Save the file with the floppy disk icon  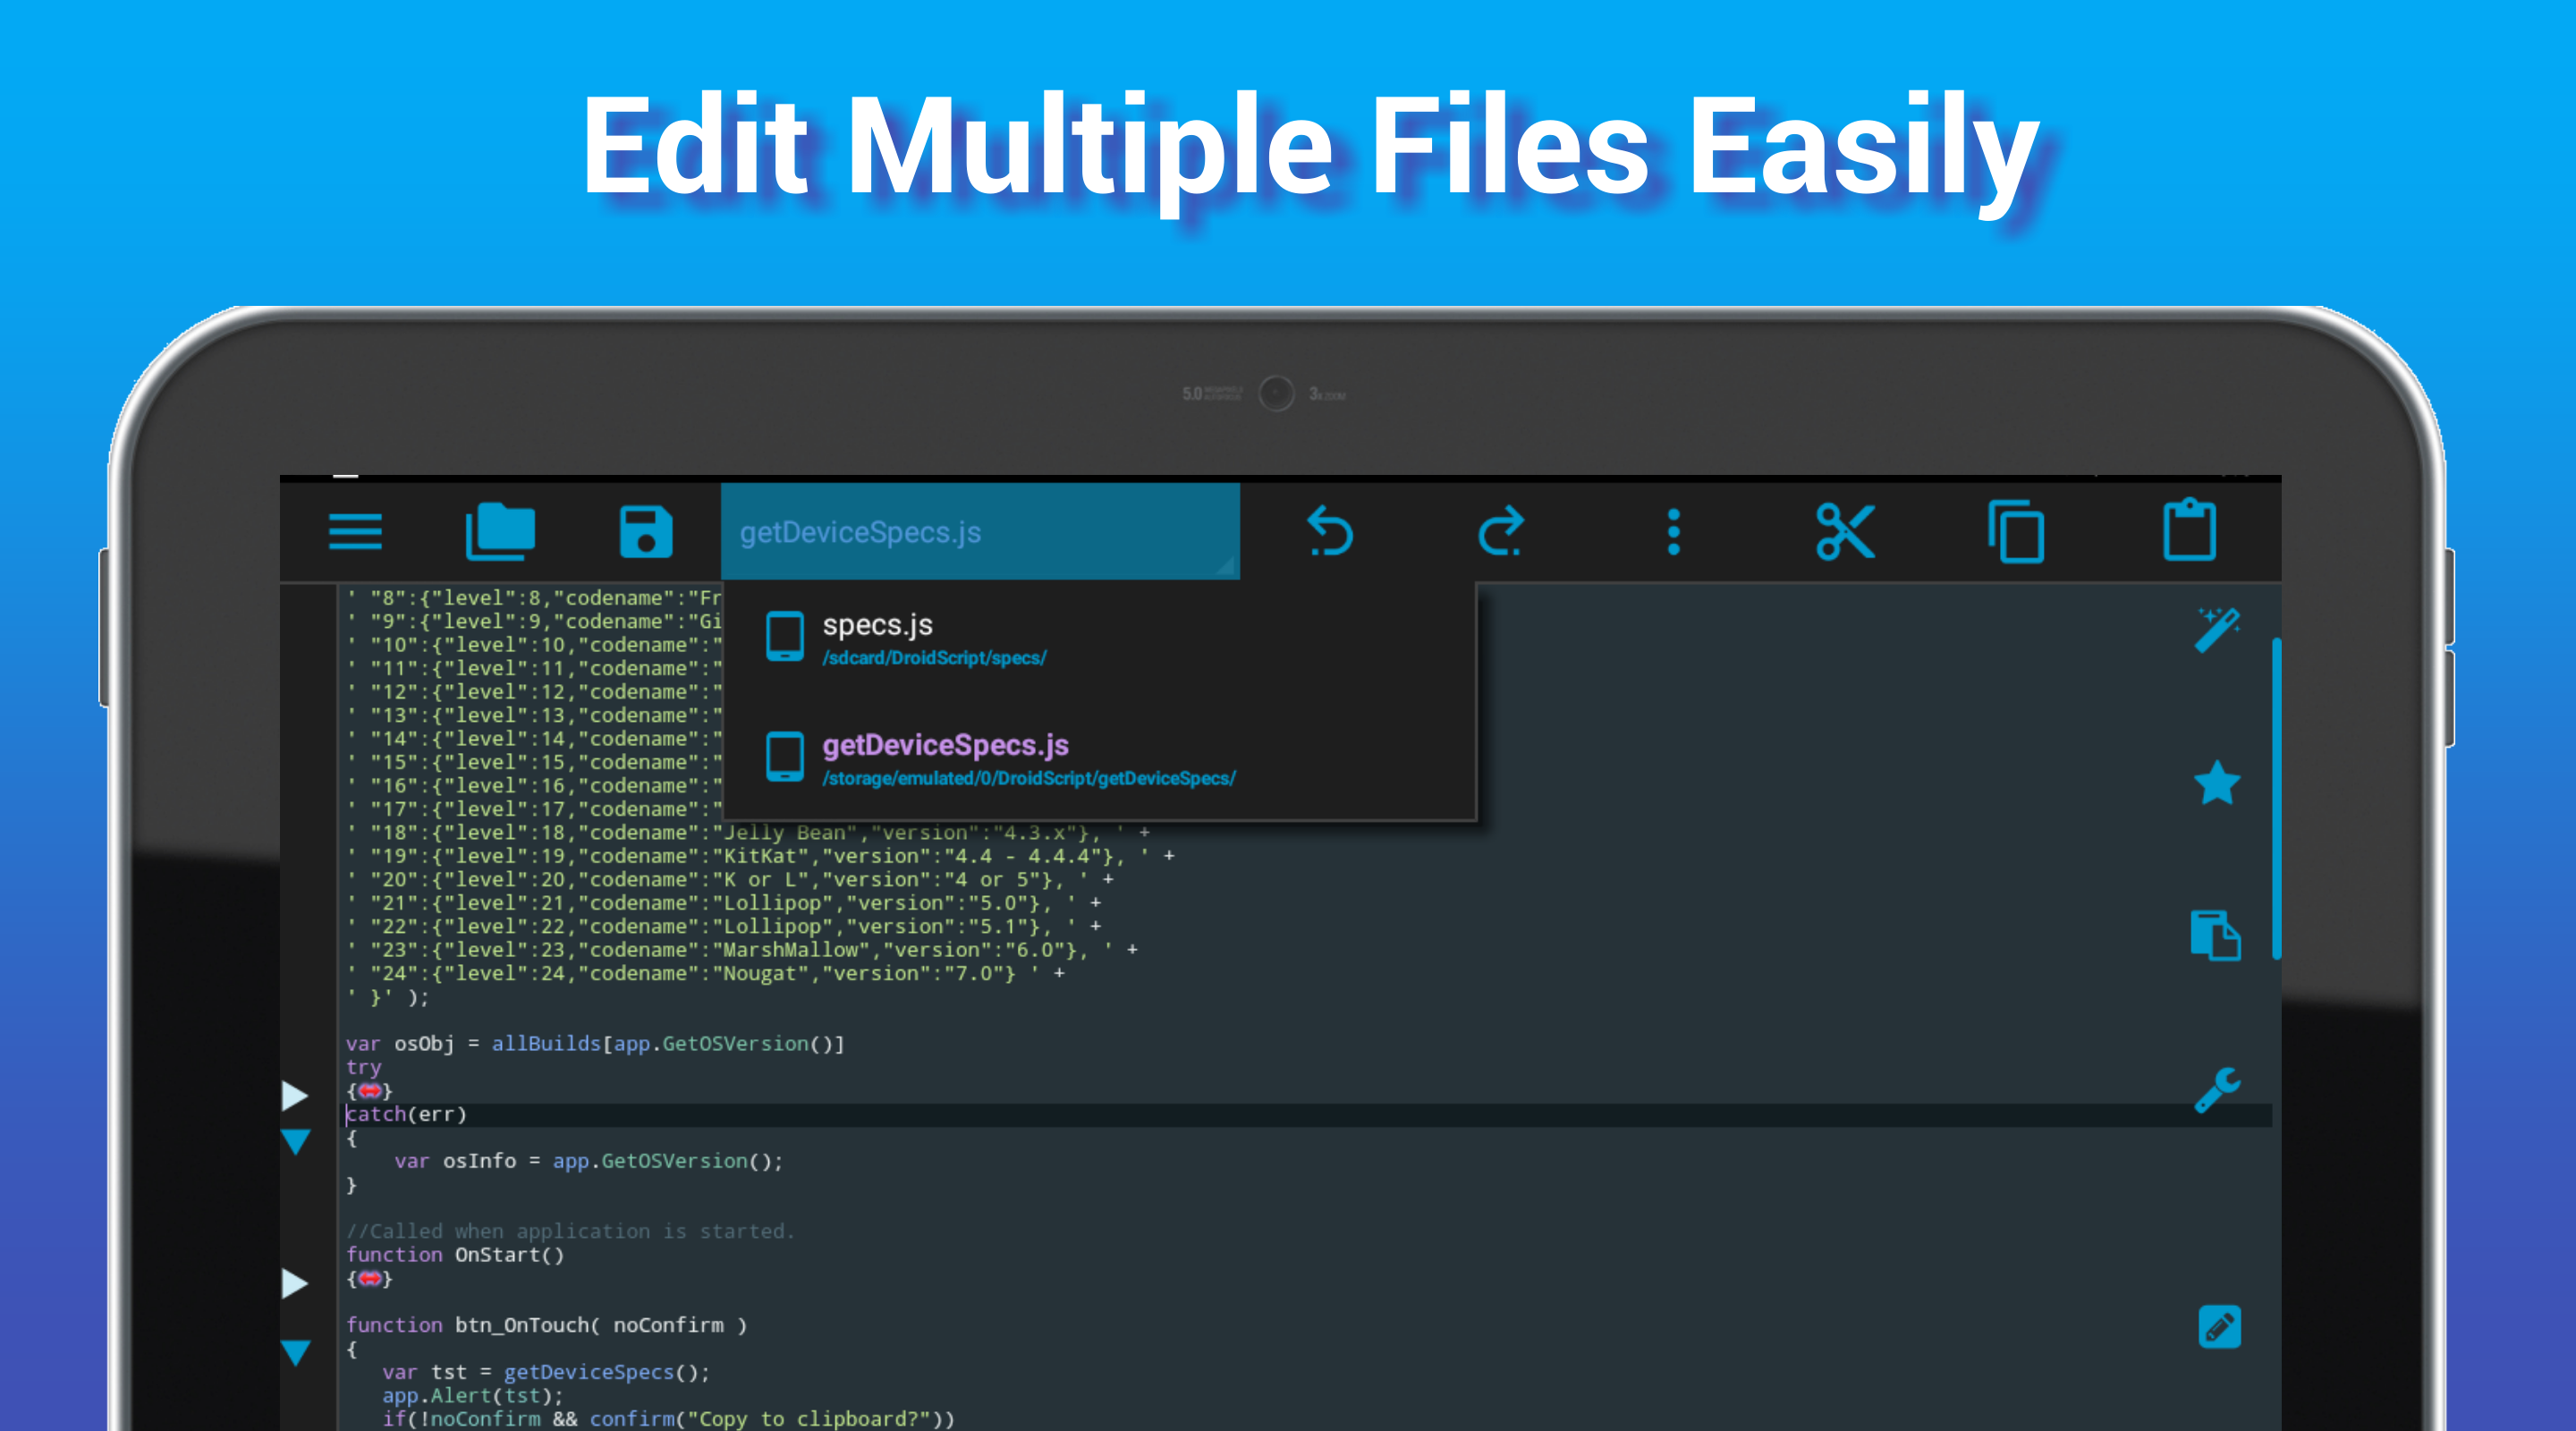pos(646,531)
